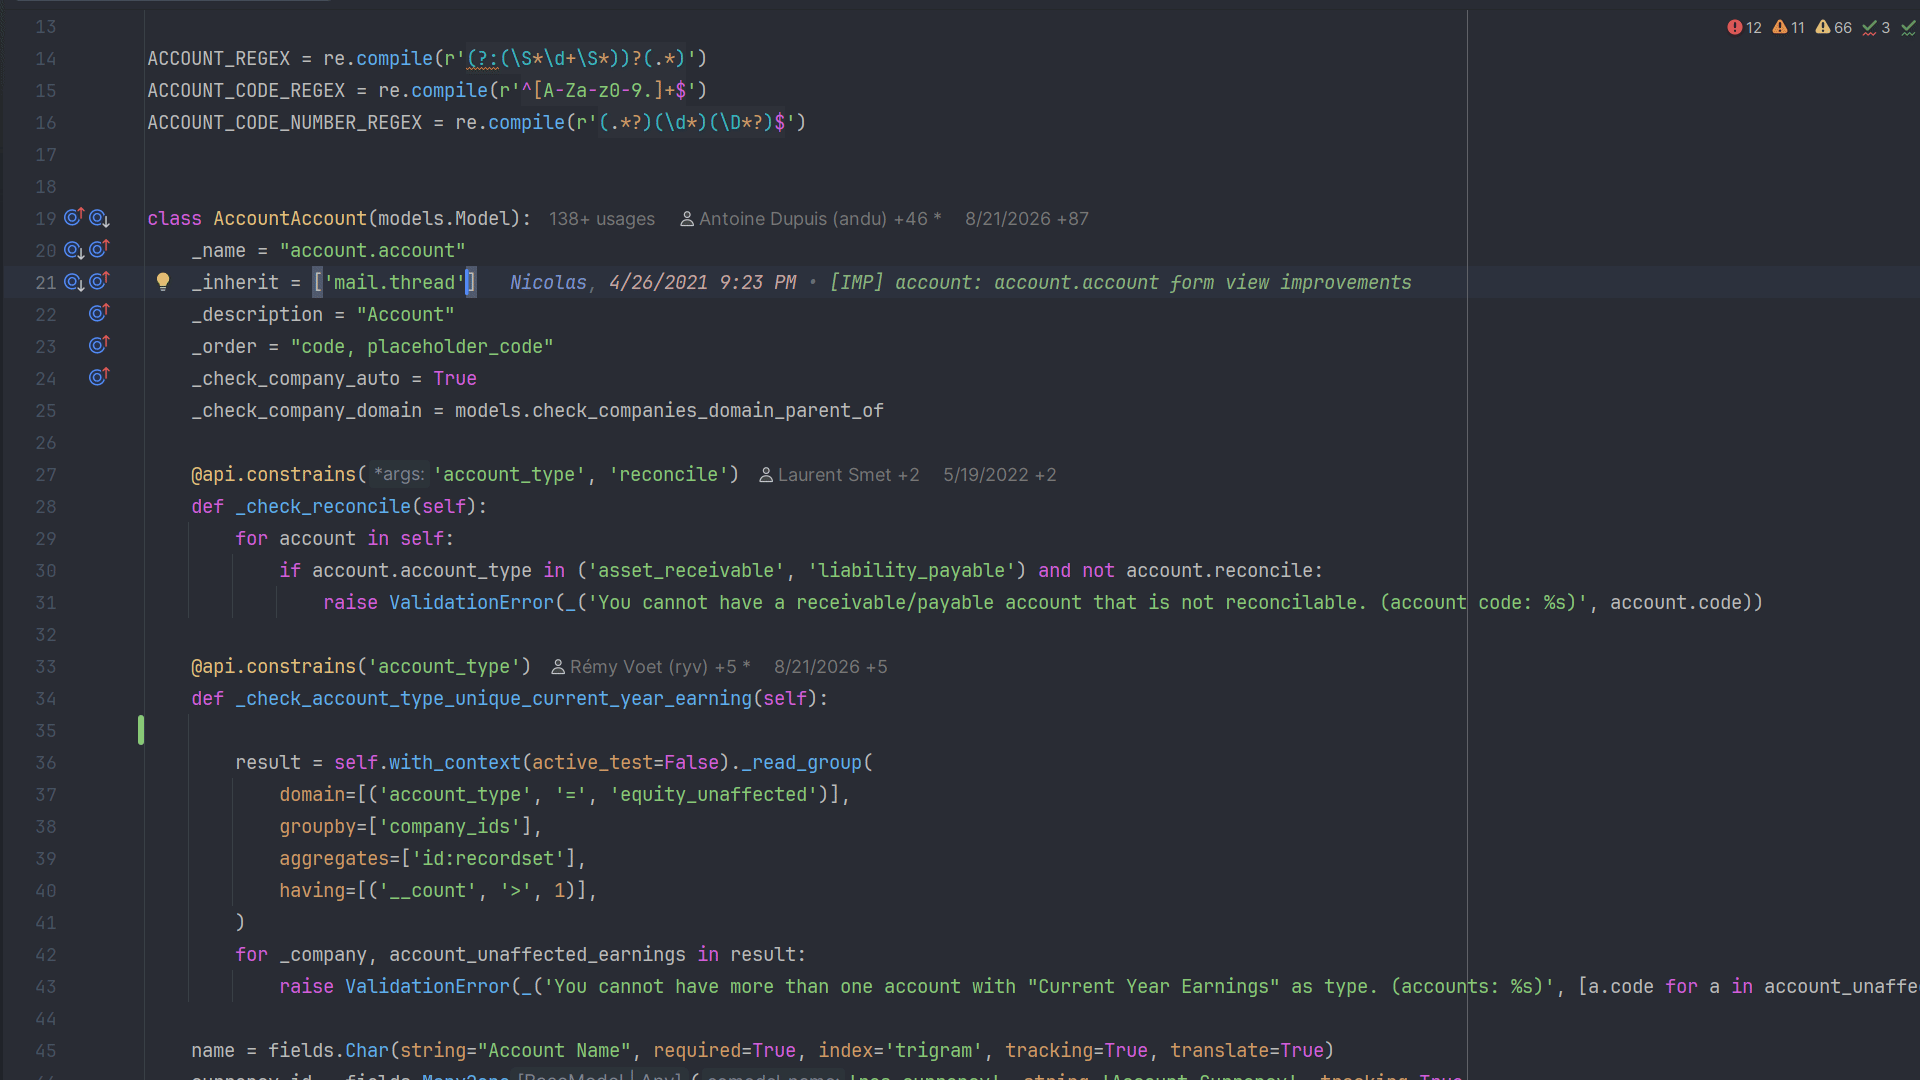Click the method name '_check_reconcile'
The image size is (1920, 1080).
pos(323,507)
